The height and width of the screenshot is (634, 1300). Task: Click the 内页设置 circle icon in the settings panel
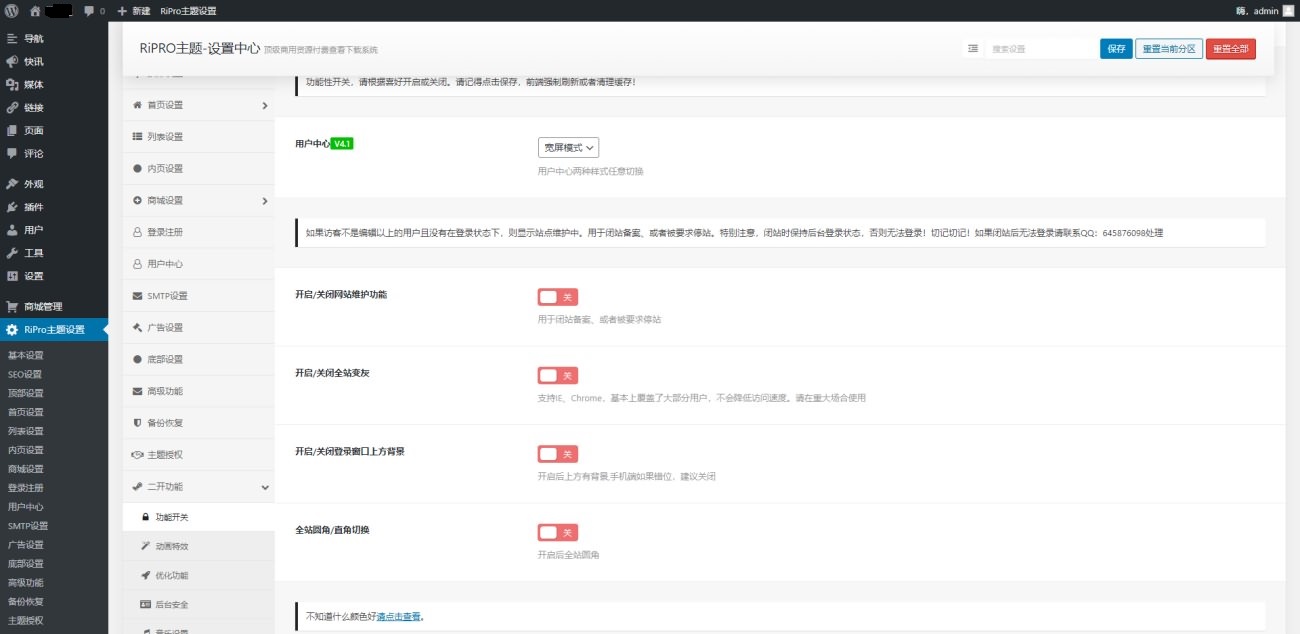[x=137, y=168]
